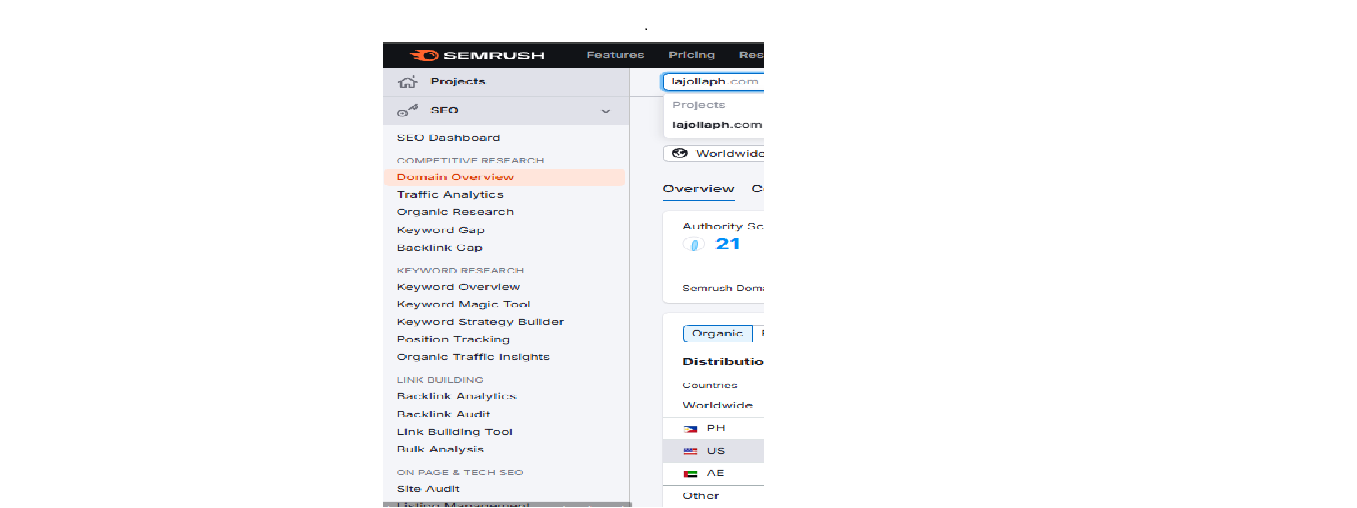Open Backlink Audit
1357x508 pixels.
tap(443, 414)
